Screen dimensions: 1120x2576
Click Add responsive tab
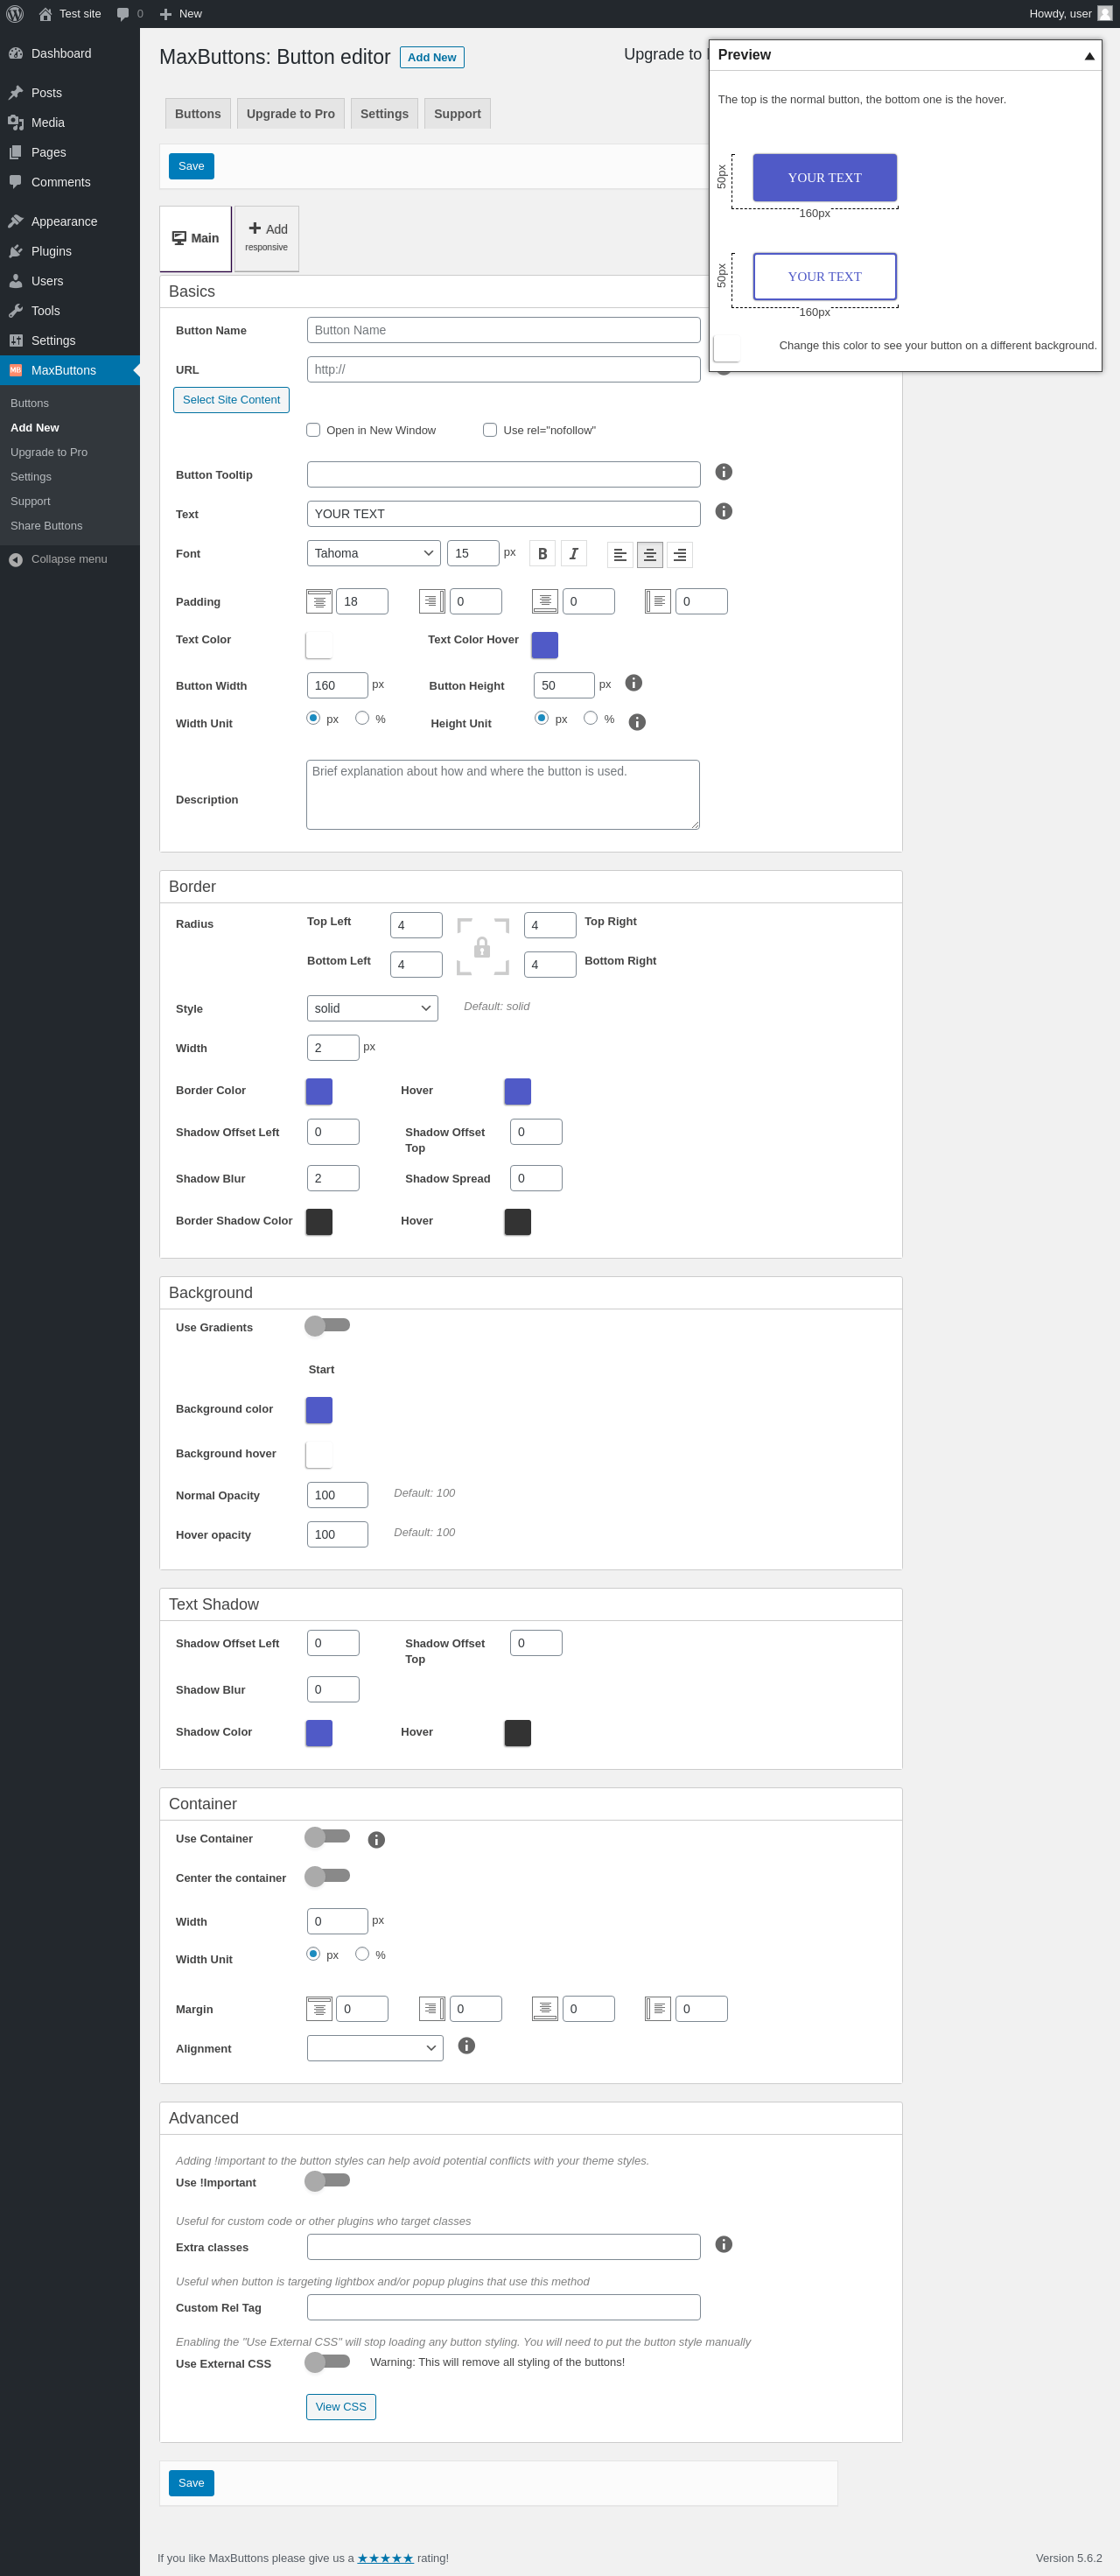pos(267,238)
